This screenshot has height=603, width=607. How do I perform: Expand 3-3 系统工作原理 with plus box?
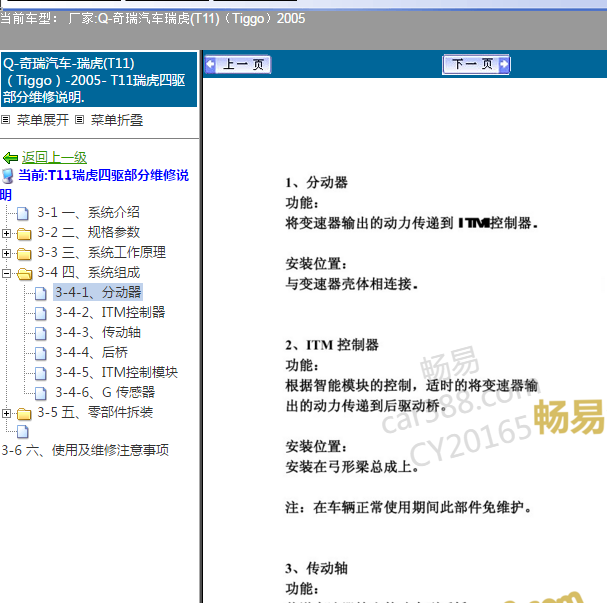pyautogui.click(x=6, y=253)
